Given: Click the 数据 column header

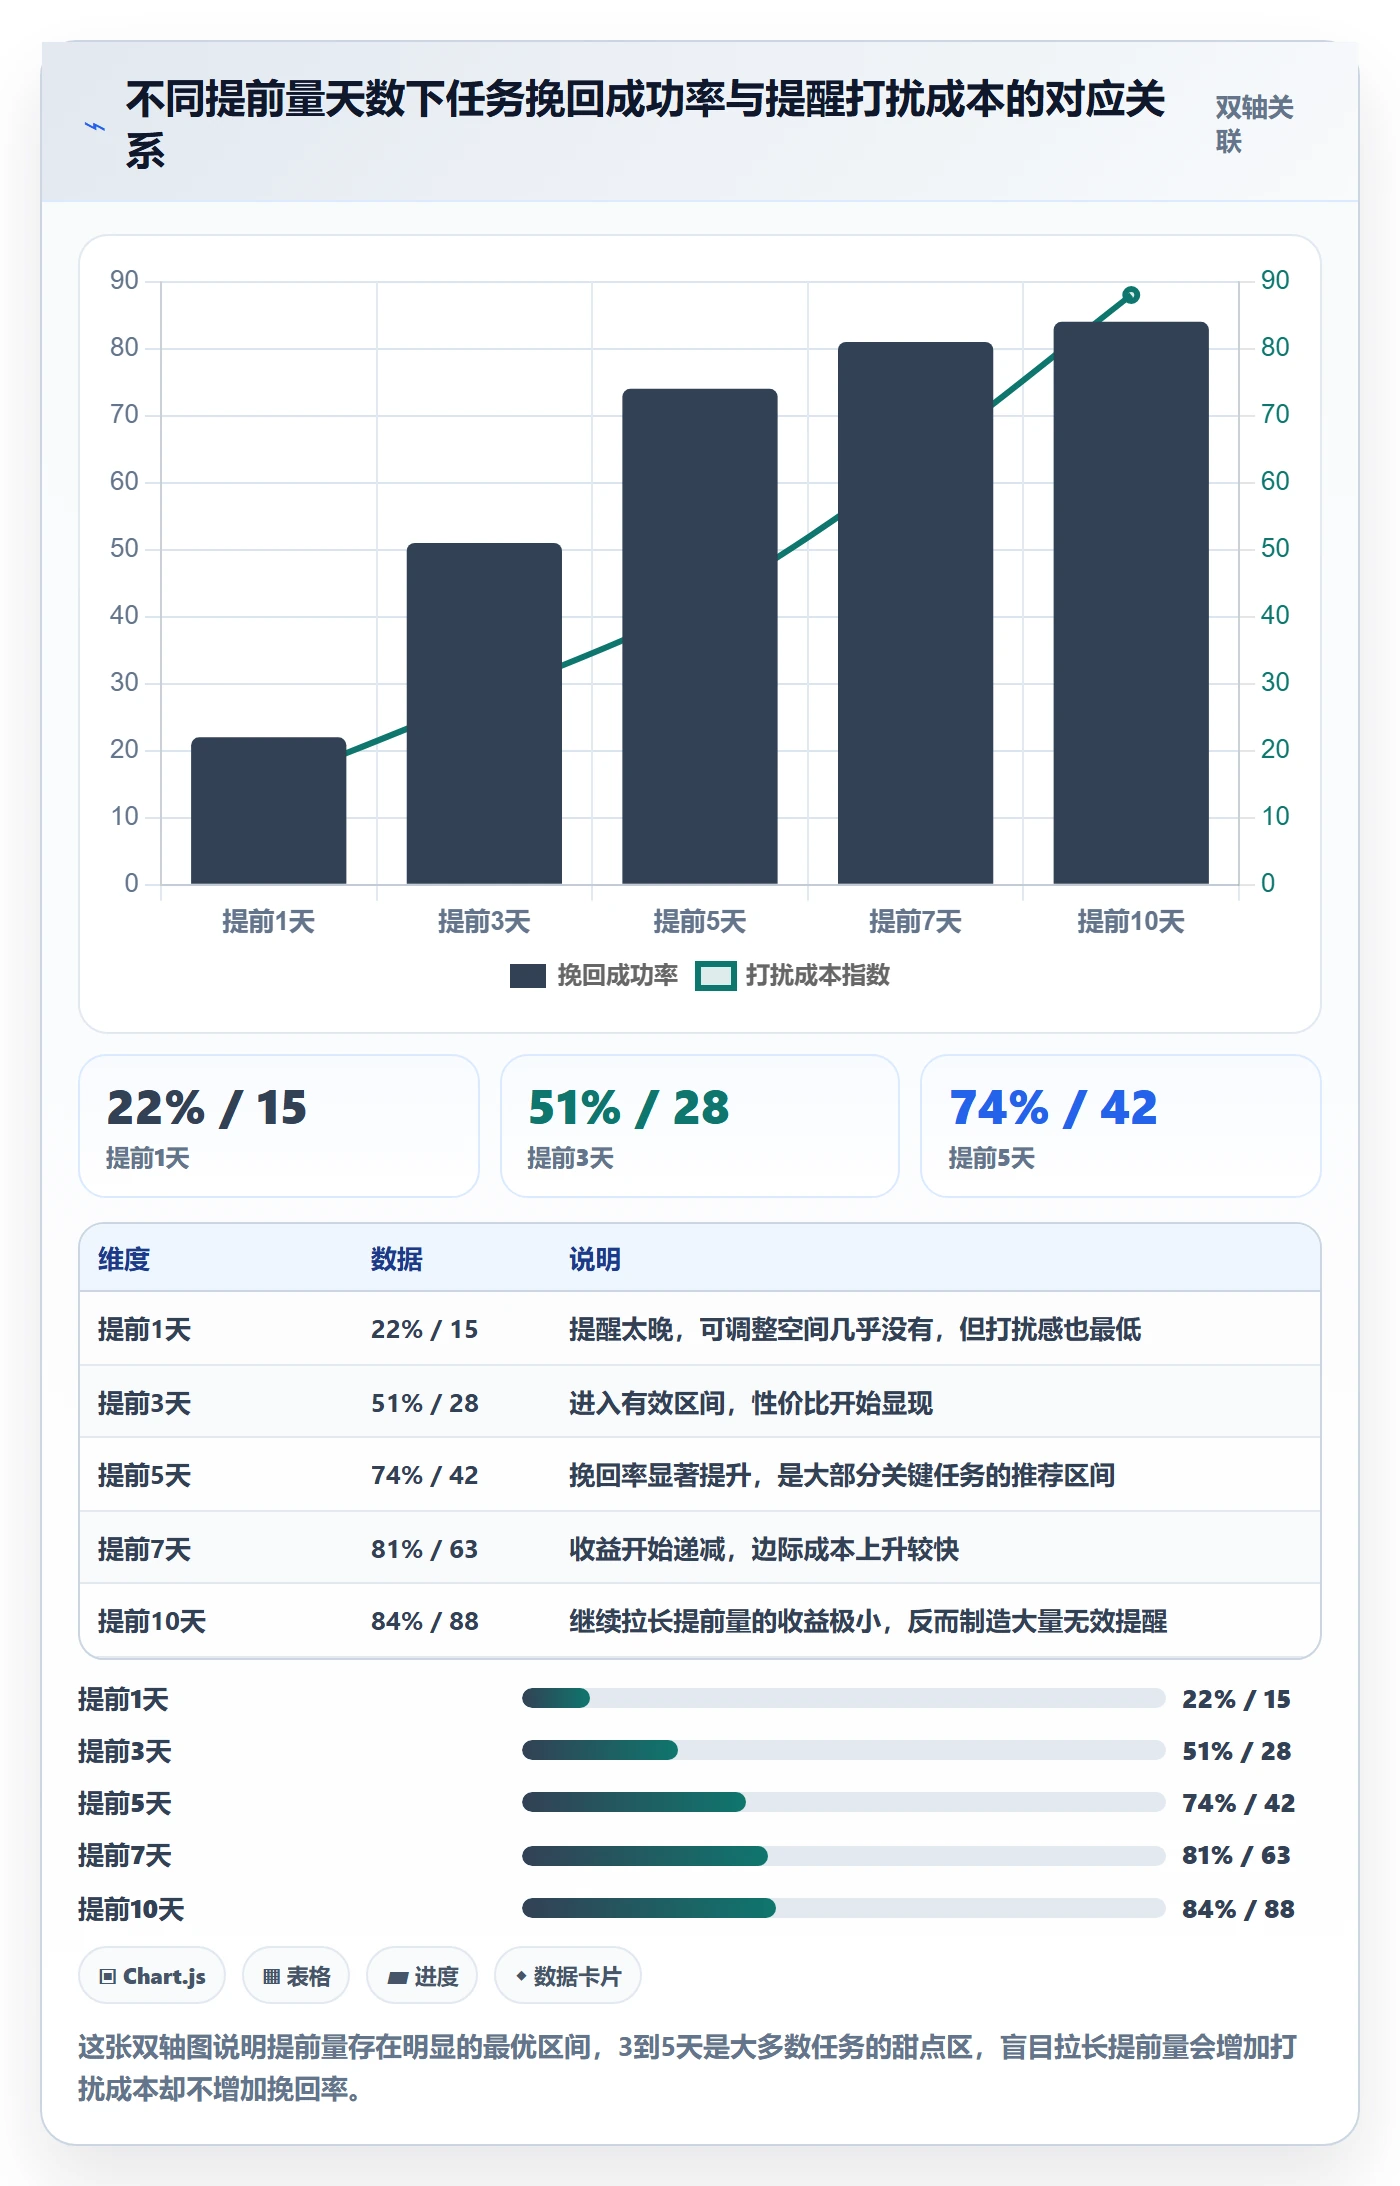Looking at the screenshot, I should [396, 1259].
